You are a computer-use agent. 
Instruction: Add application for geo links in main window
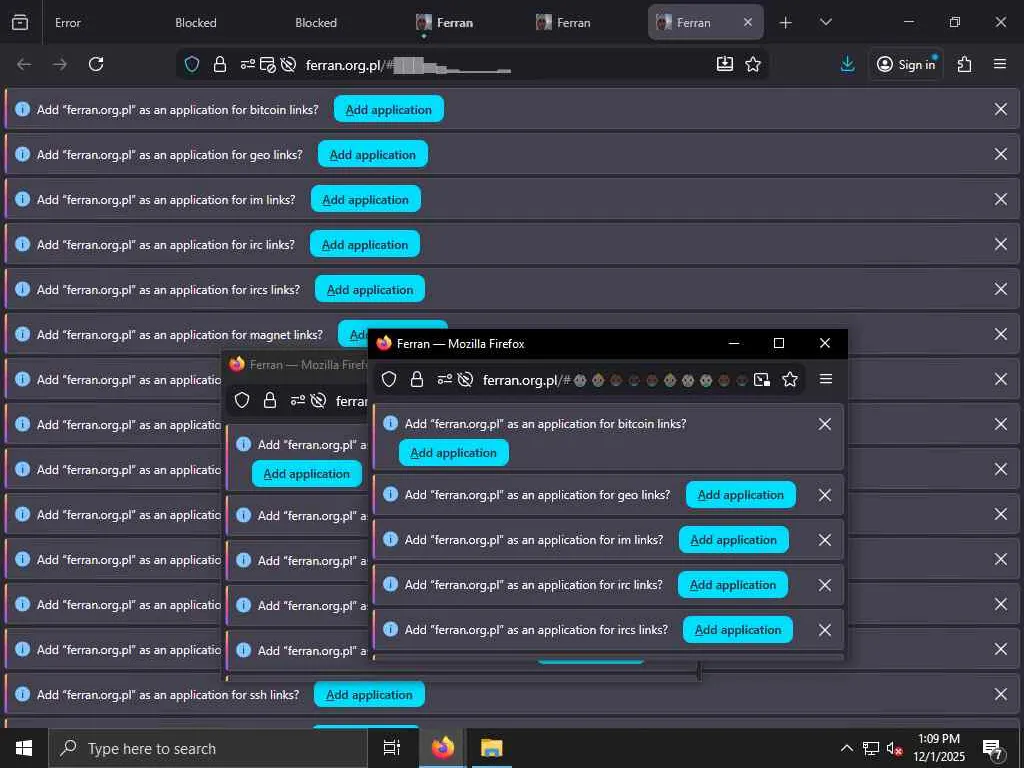pos(372,154)
